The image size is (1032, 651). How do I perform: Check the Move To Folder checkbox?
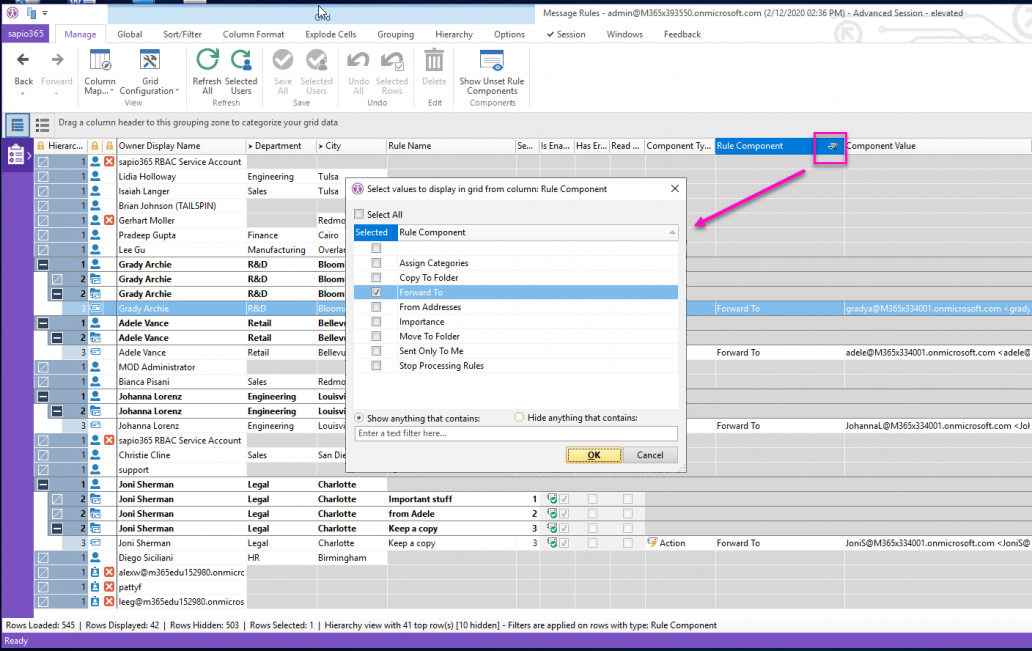(x=376, y=336)
